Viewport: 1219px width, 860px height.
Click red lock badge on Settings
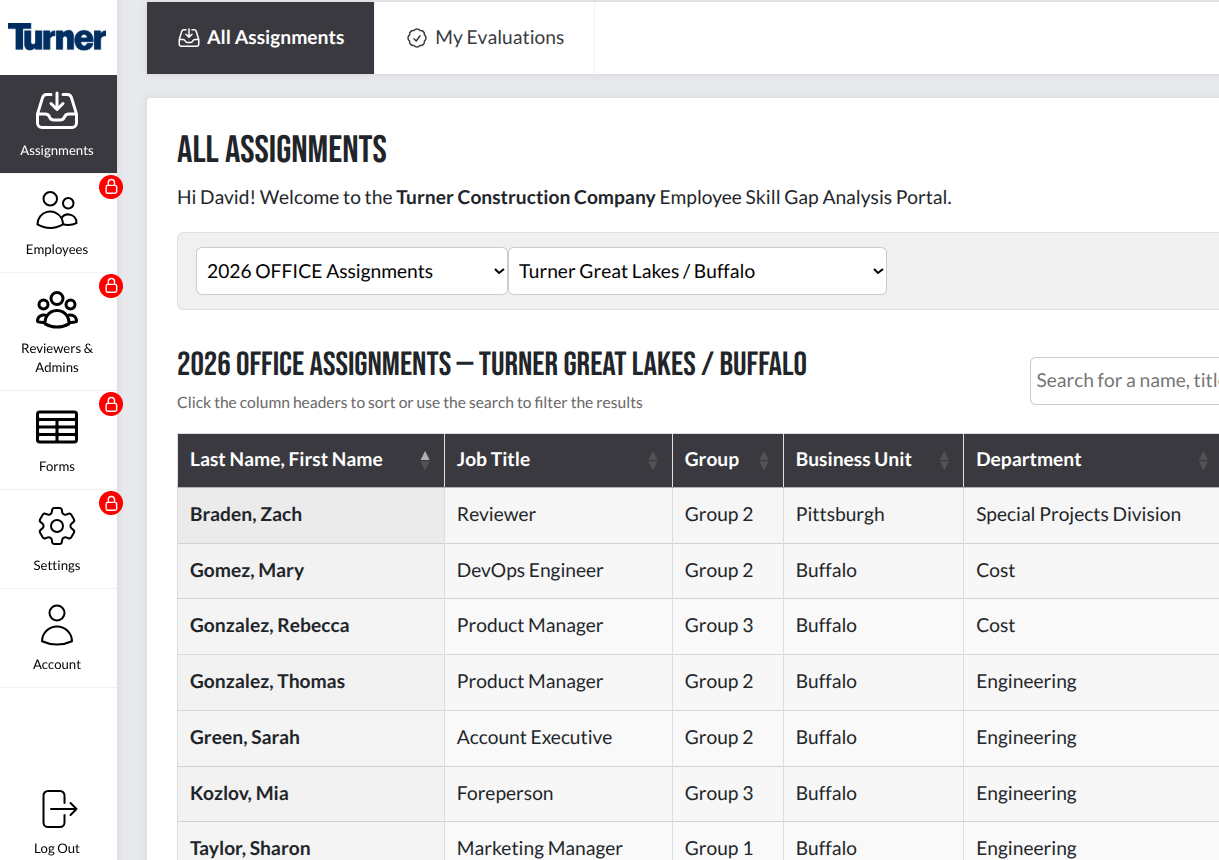(111, 503)
